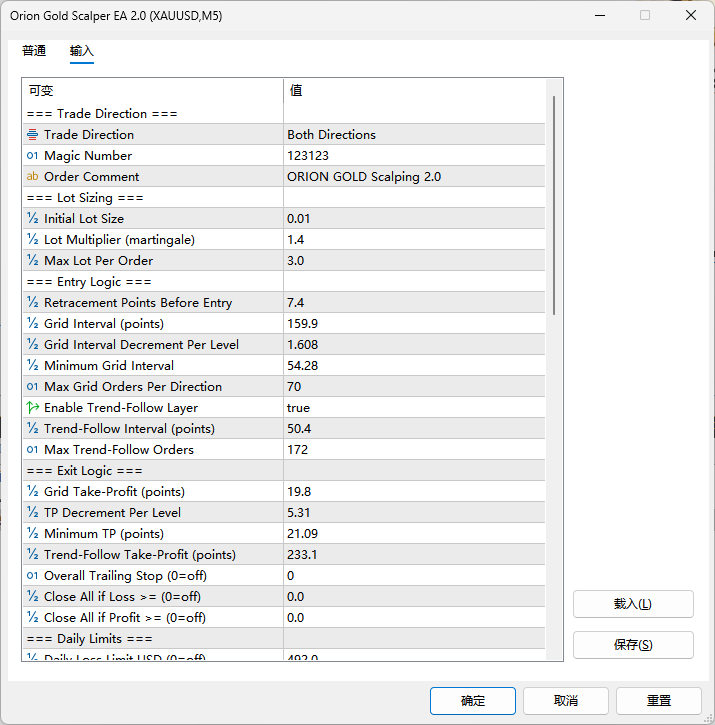715x725 pixels.
Task: Select the Retracement Points value 7.4
Action: point(414,303)
